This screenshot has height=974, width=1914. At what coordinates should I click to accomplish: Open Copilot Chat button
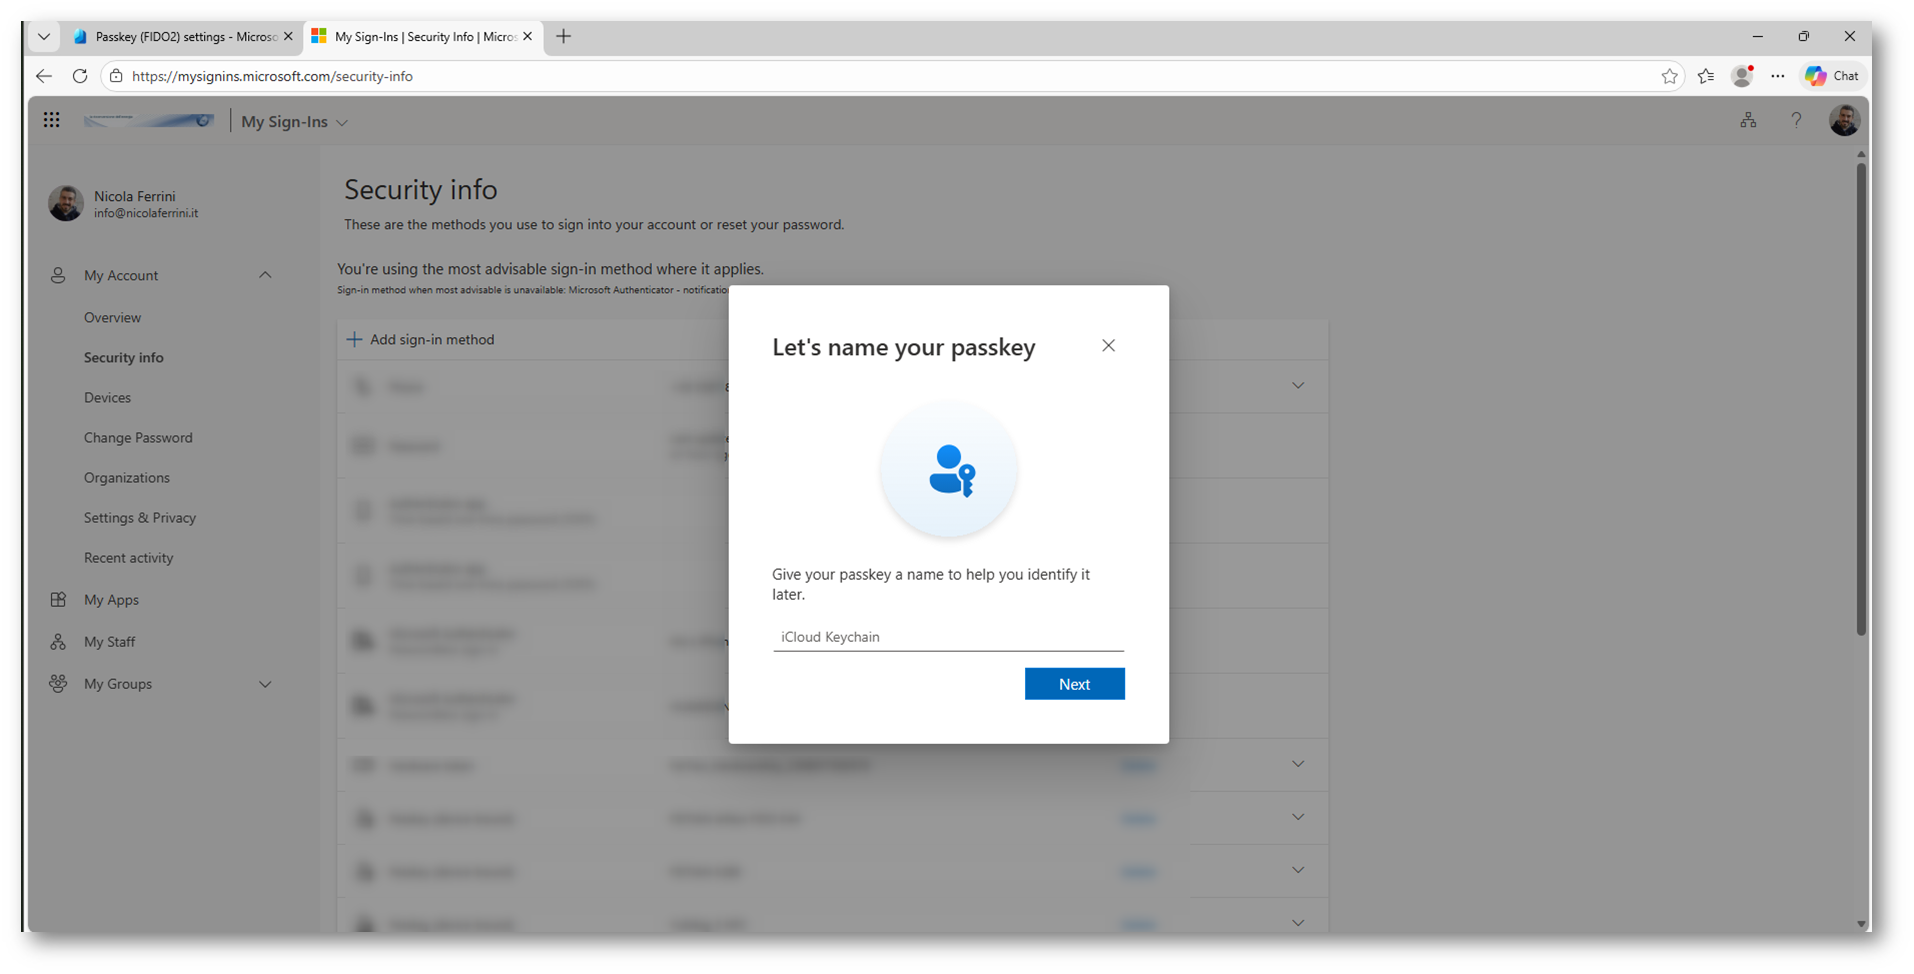tap(1832, 76)
